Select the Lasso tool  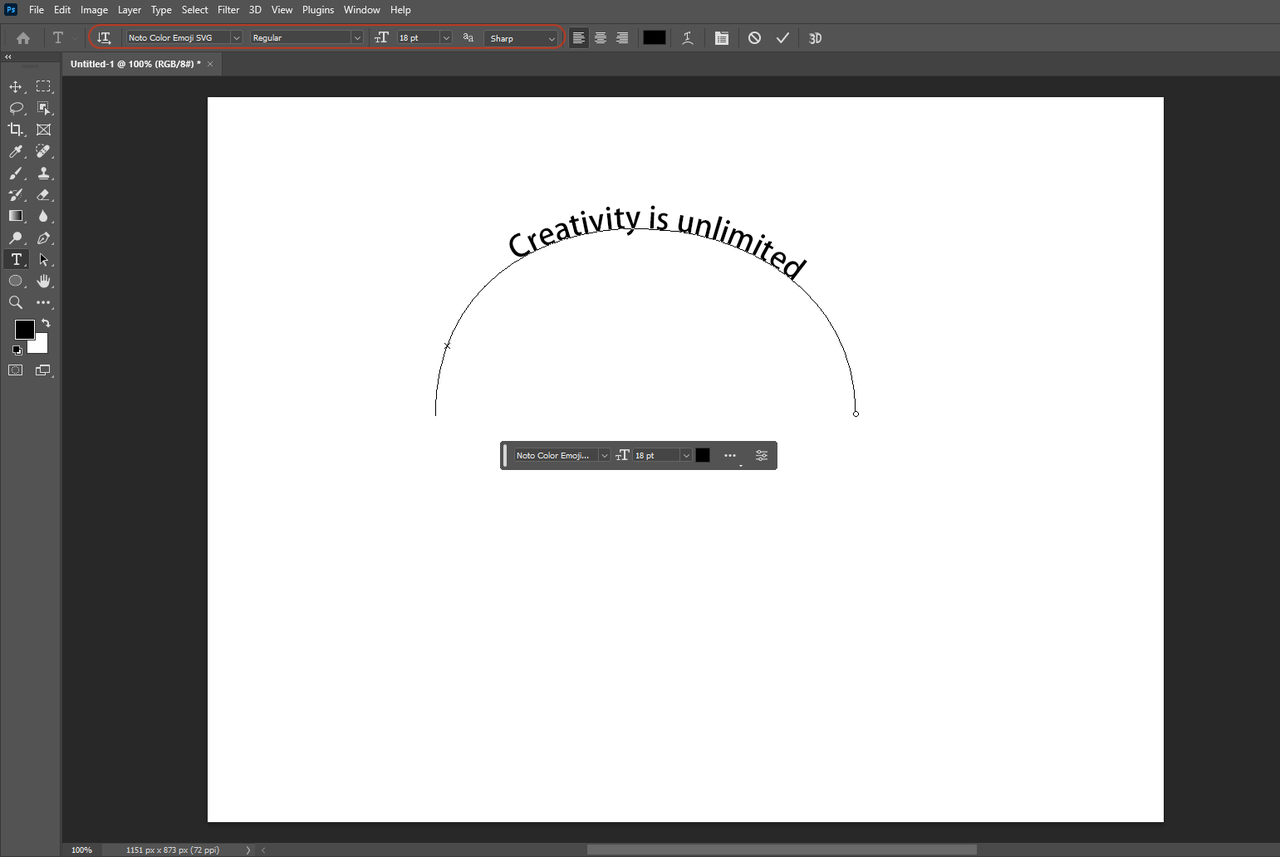click(x=14, y=108)
